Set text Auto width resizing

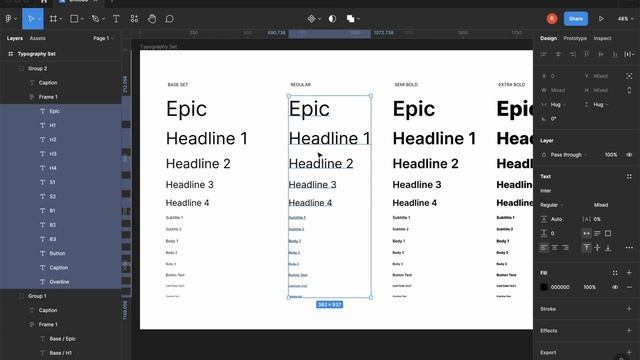pyautogui.click(x=587, y=233)
